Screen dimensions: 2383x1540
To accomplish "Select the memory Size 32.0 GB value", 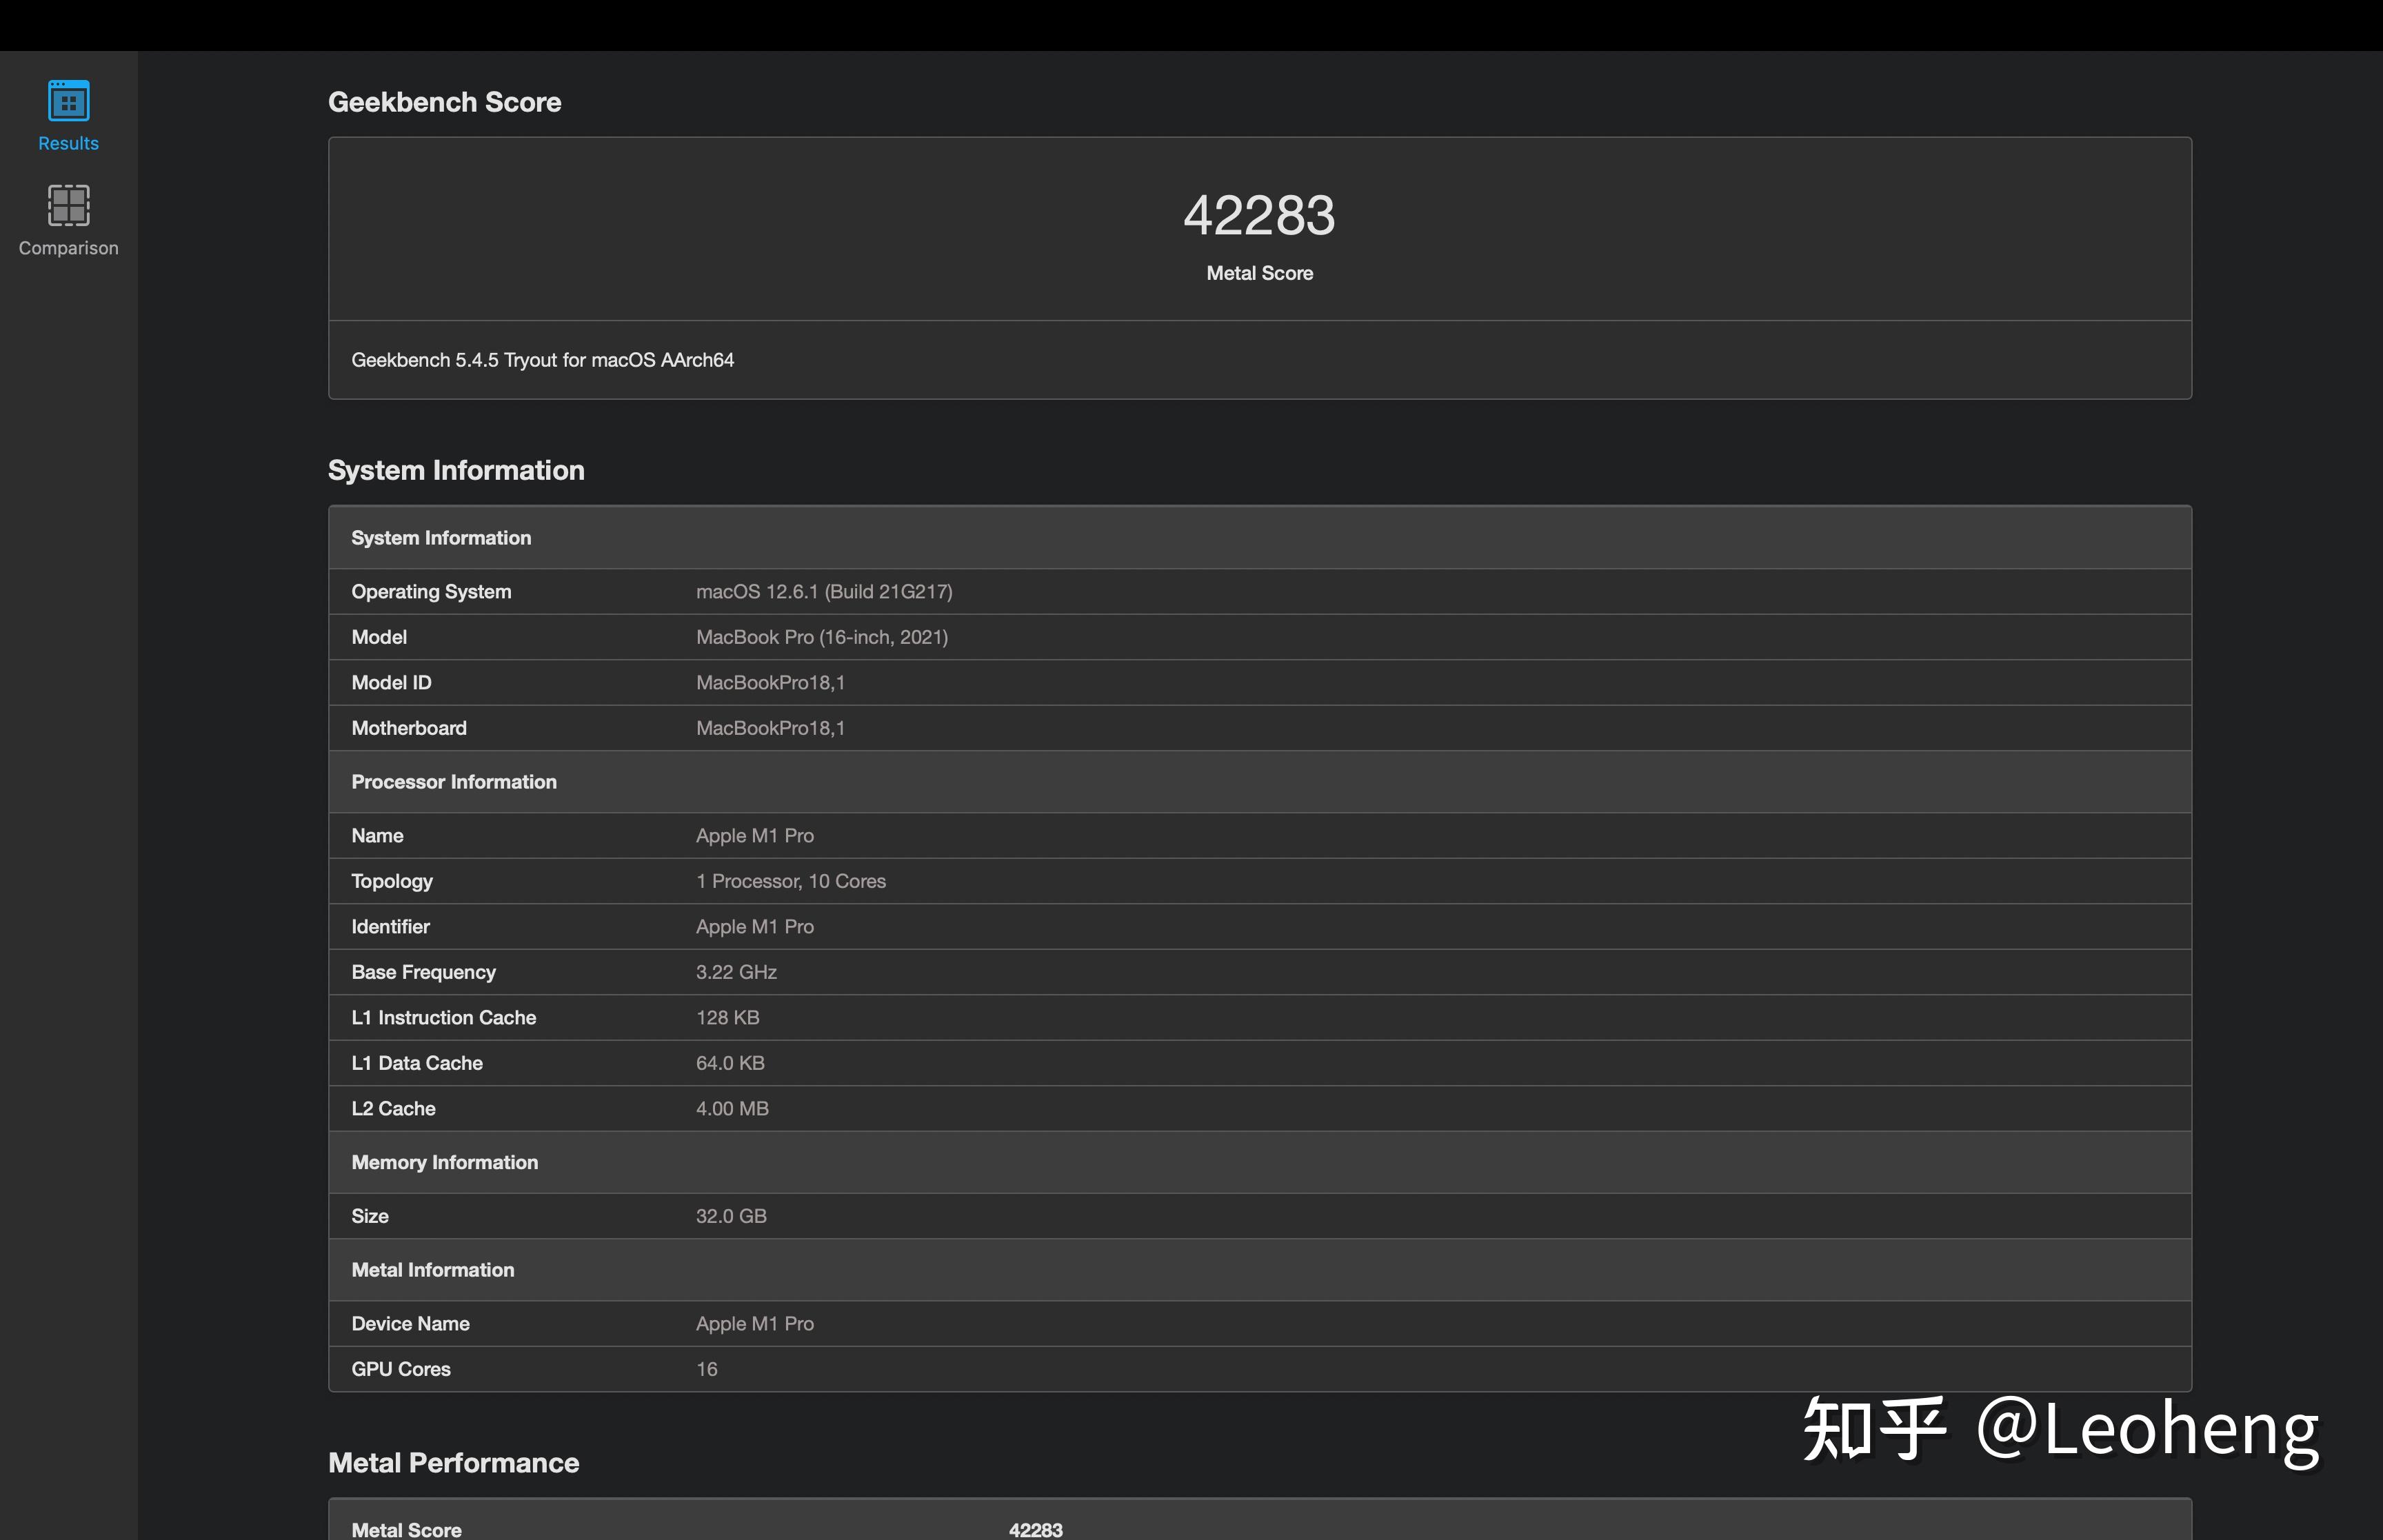I will [731, 1216].
